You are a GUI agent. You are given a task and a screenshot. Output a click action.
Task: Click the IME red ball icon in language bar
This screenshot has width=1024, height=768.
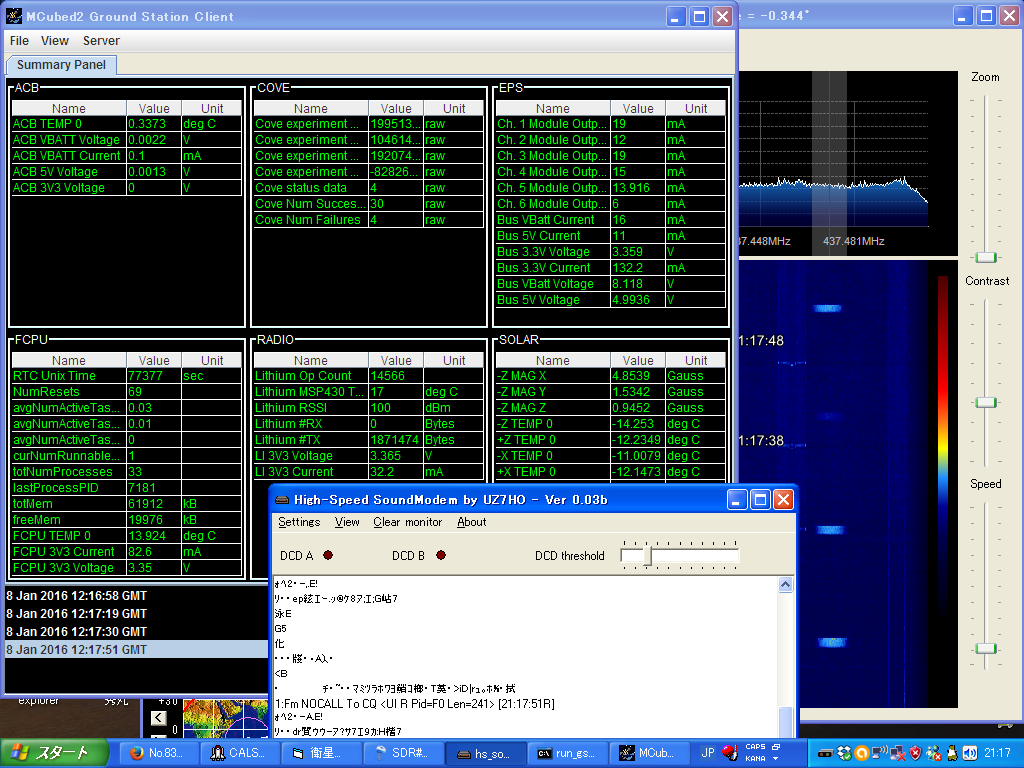(x=730, y=752)
